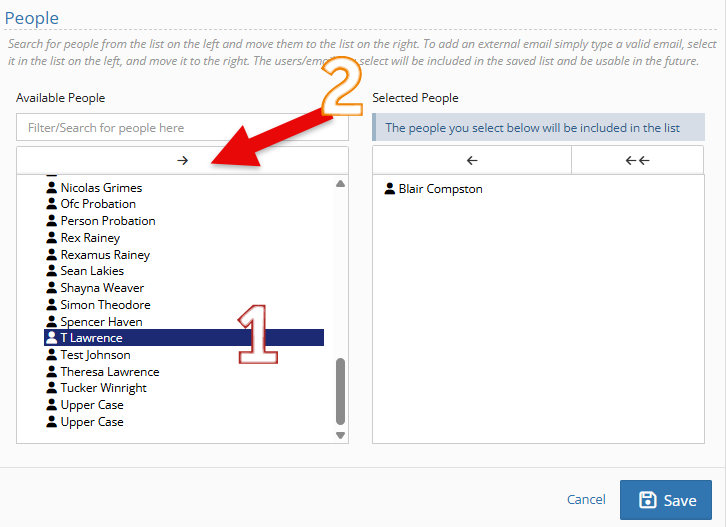Choose Theresa Lawrence in the list
Viewport: 726px width, 527px height.
point(109,372)
